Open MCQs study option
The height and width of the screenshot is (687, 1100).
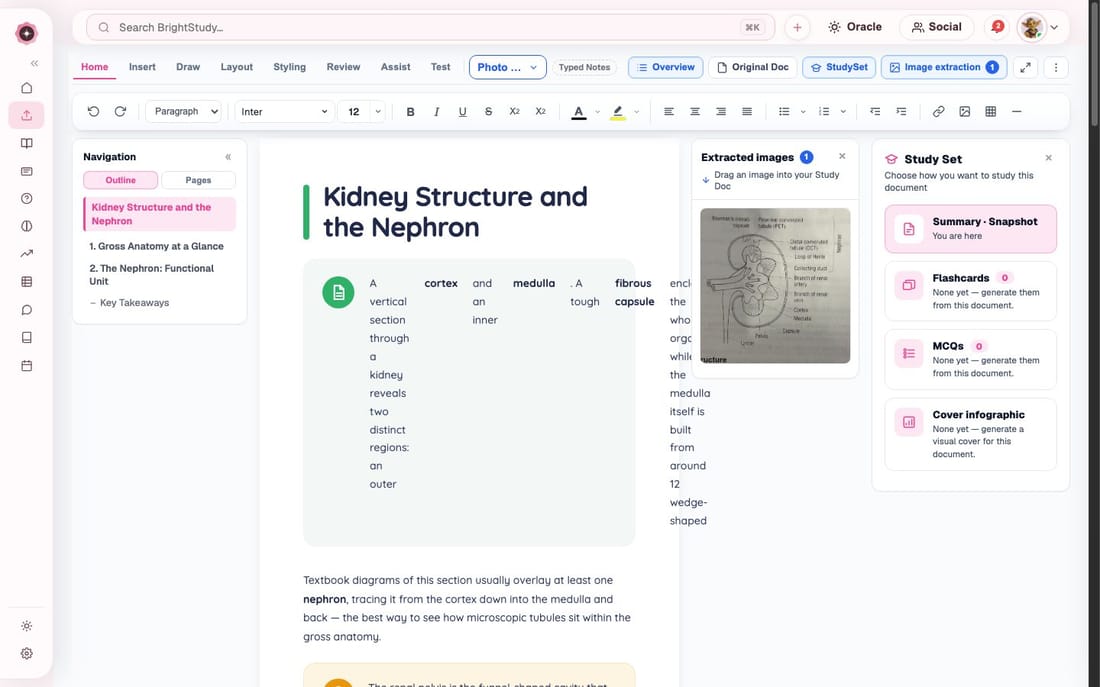(x=970, y=359)
